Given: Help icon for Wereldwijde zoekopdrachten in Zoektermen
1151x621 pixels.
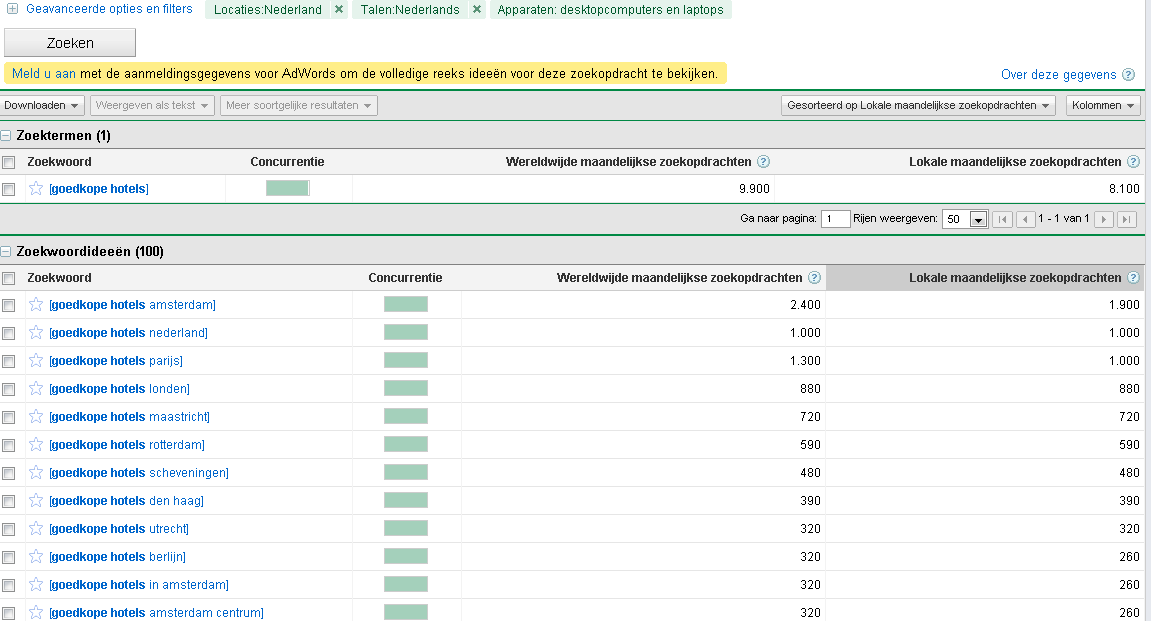Looking at the screenshot, I should coord(763,161).
